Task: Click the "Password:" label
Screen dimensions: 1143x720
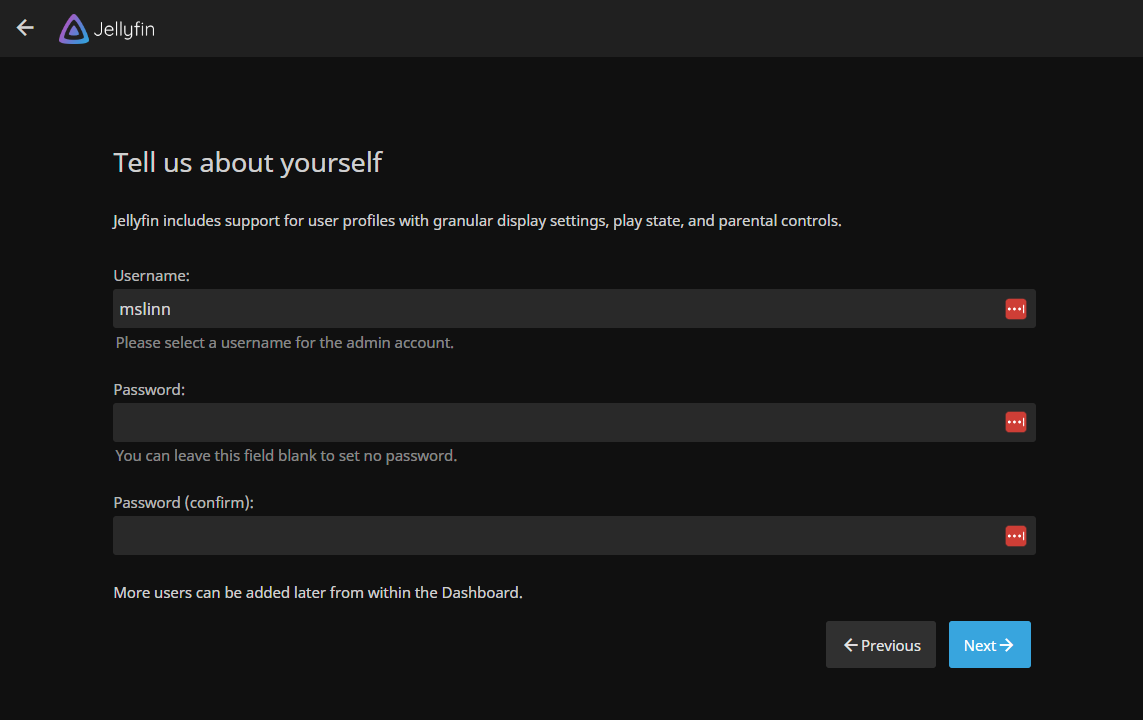Action: click(150, 389)
